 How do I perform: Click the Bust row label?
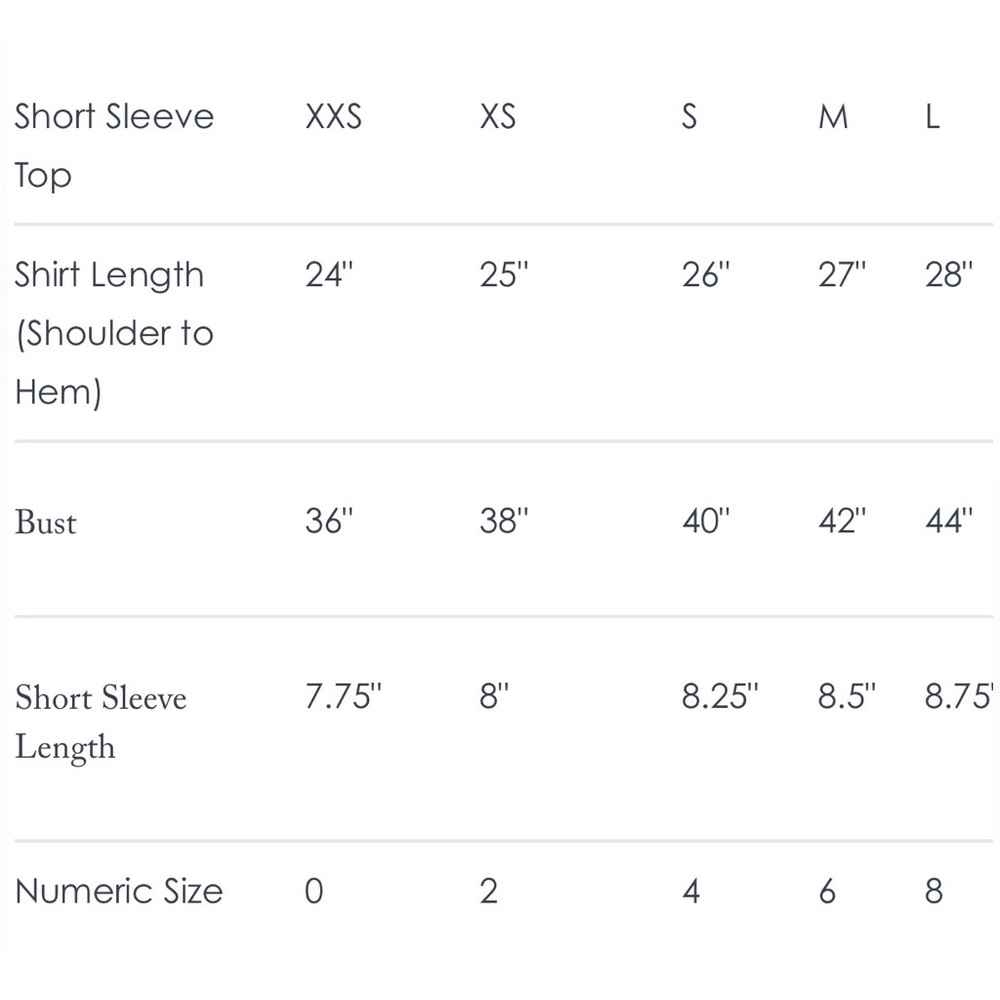(x=45, y=522)
